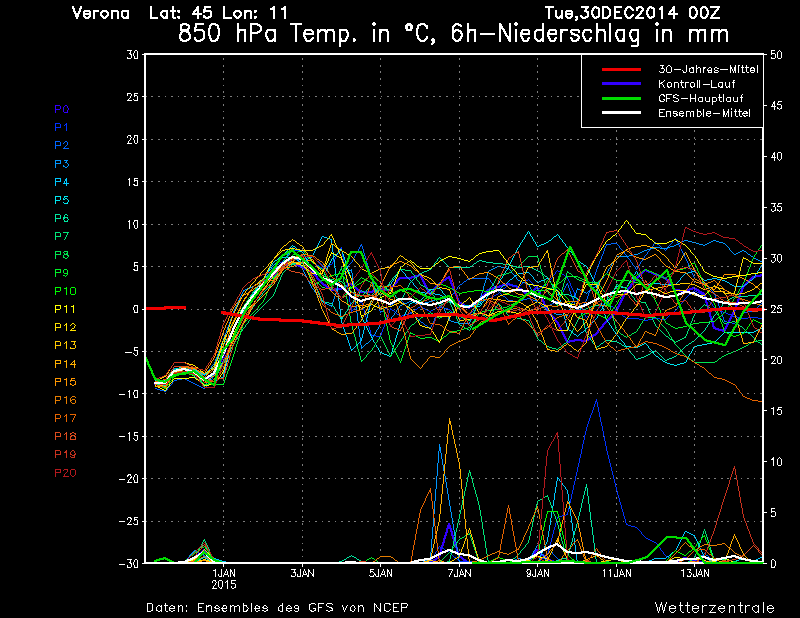This screenshot has width=800, height=618.
Task: Click the "P7" ensemble member label
Action: (x=62, y=236)
